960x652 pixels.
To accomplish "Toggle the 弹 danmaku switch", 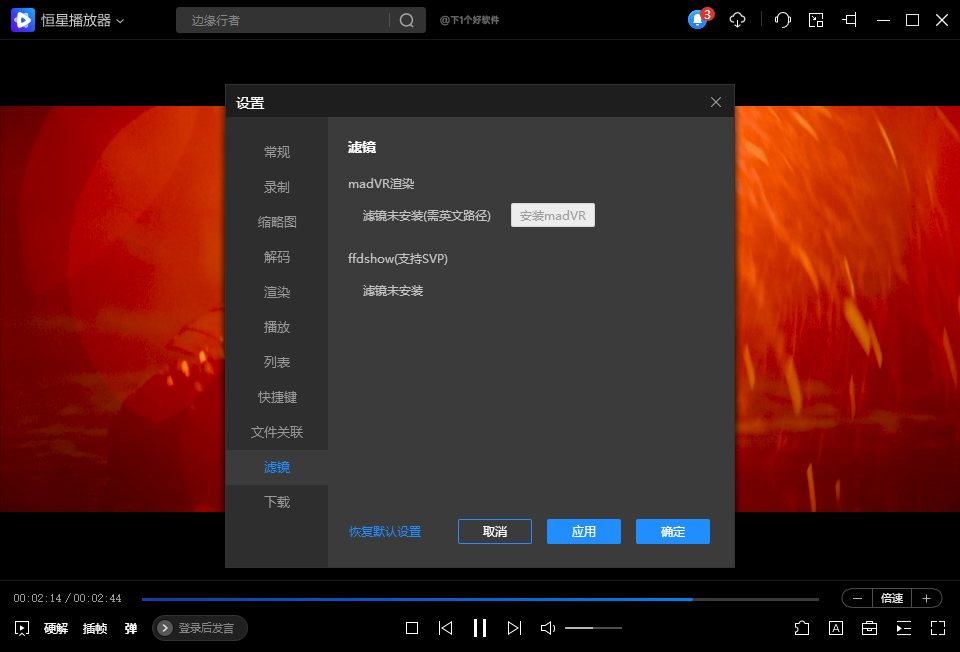I will pyautogui.click(x=130, y=628).
